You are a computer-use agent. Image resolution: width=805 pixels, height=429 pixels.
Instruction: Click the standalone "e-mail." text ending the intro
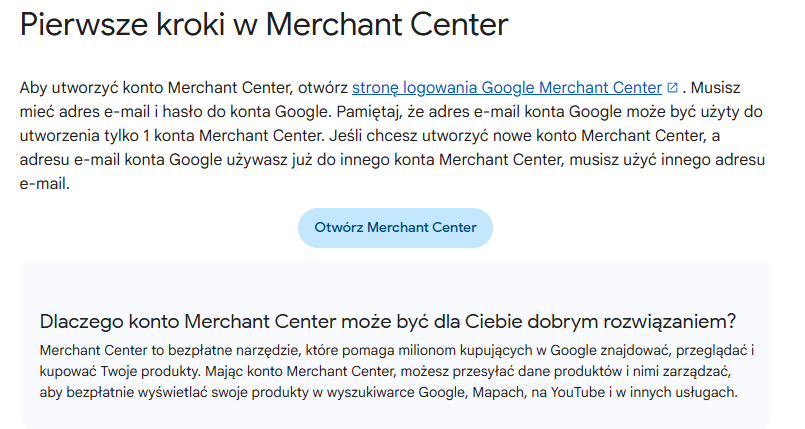pos(45,184)
